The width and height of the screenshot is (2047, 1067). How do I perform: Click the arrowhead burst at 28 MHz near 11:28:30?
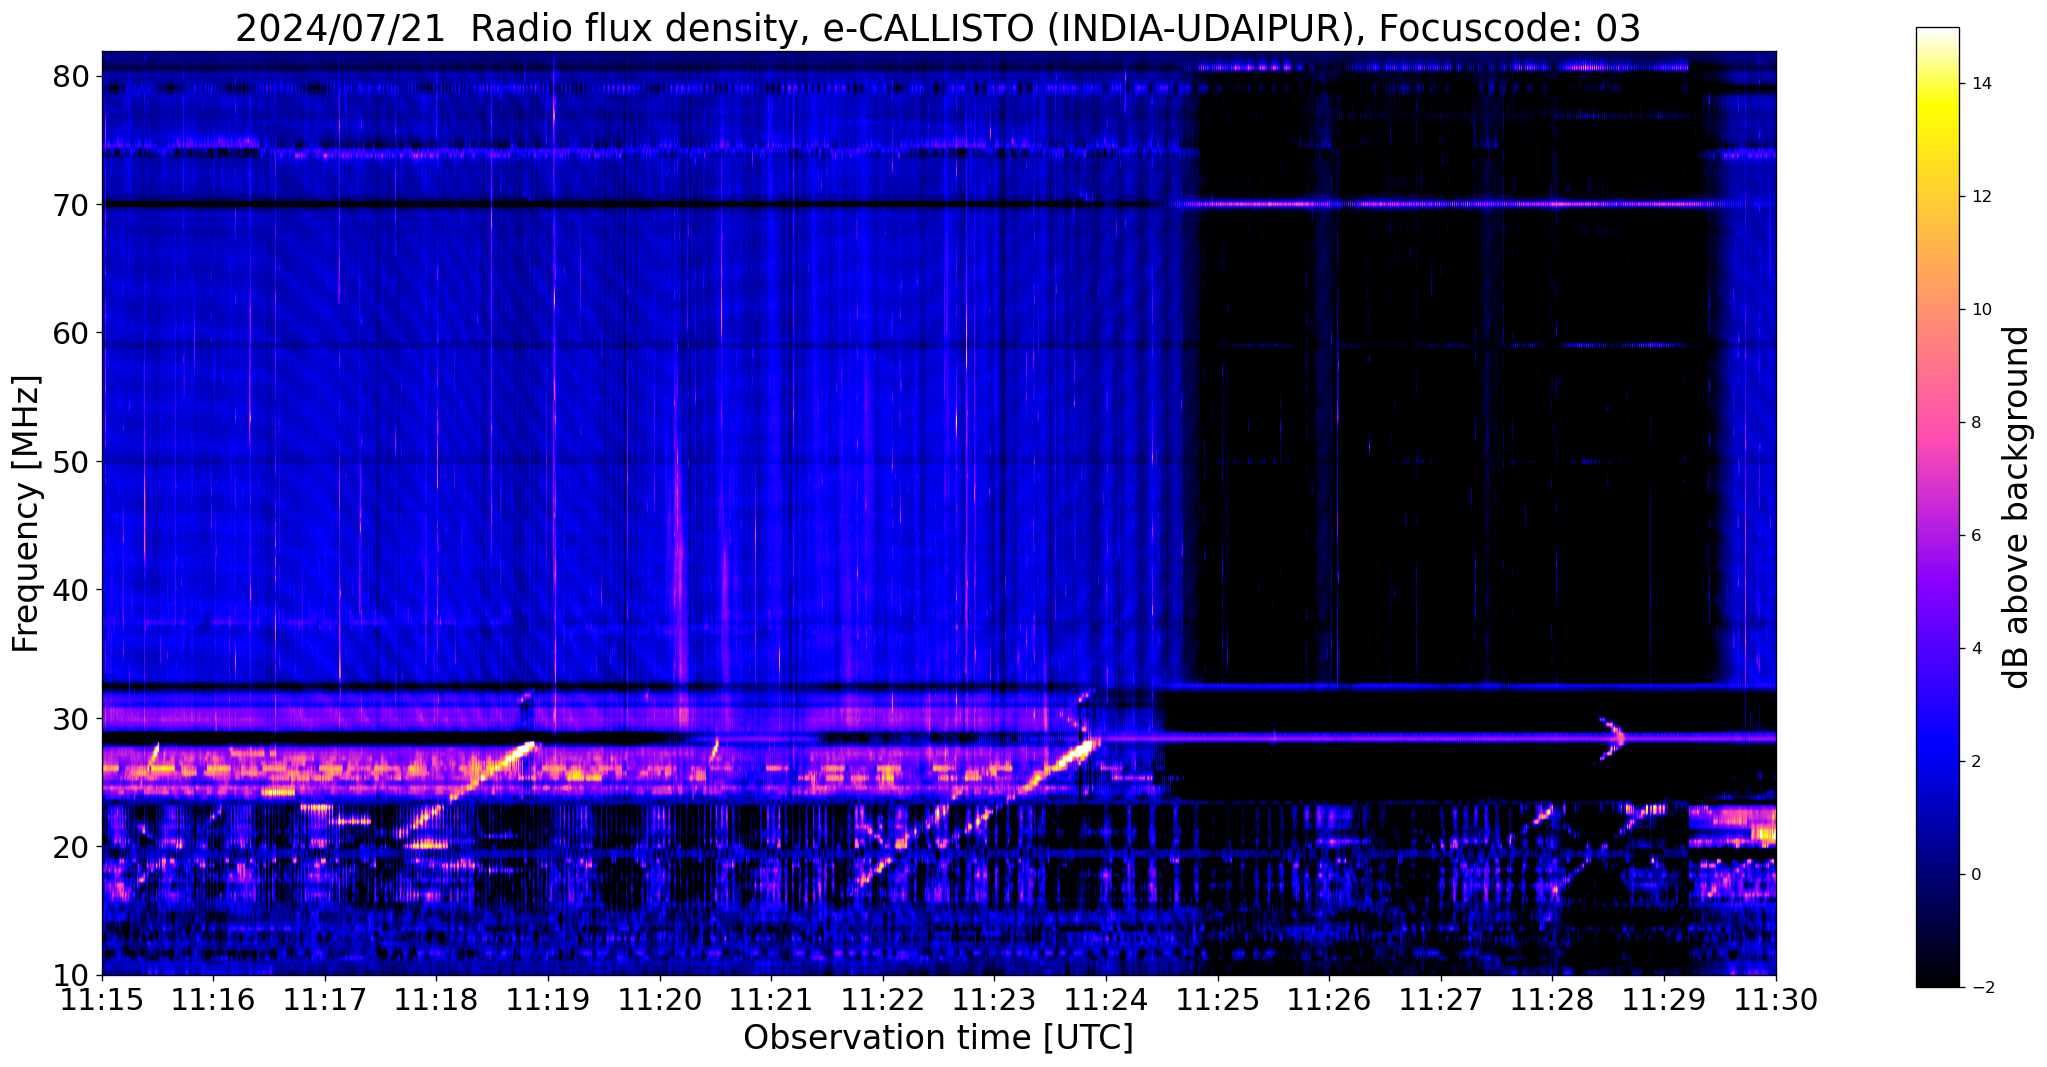(x=1613, y=739)
